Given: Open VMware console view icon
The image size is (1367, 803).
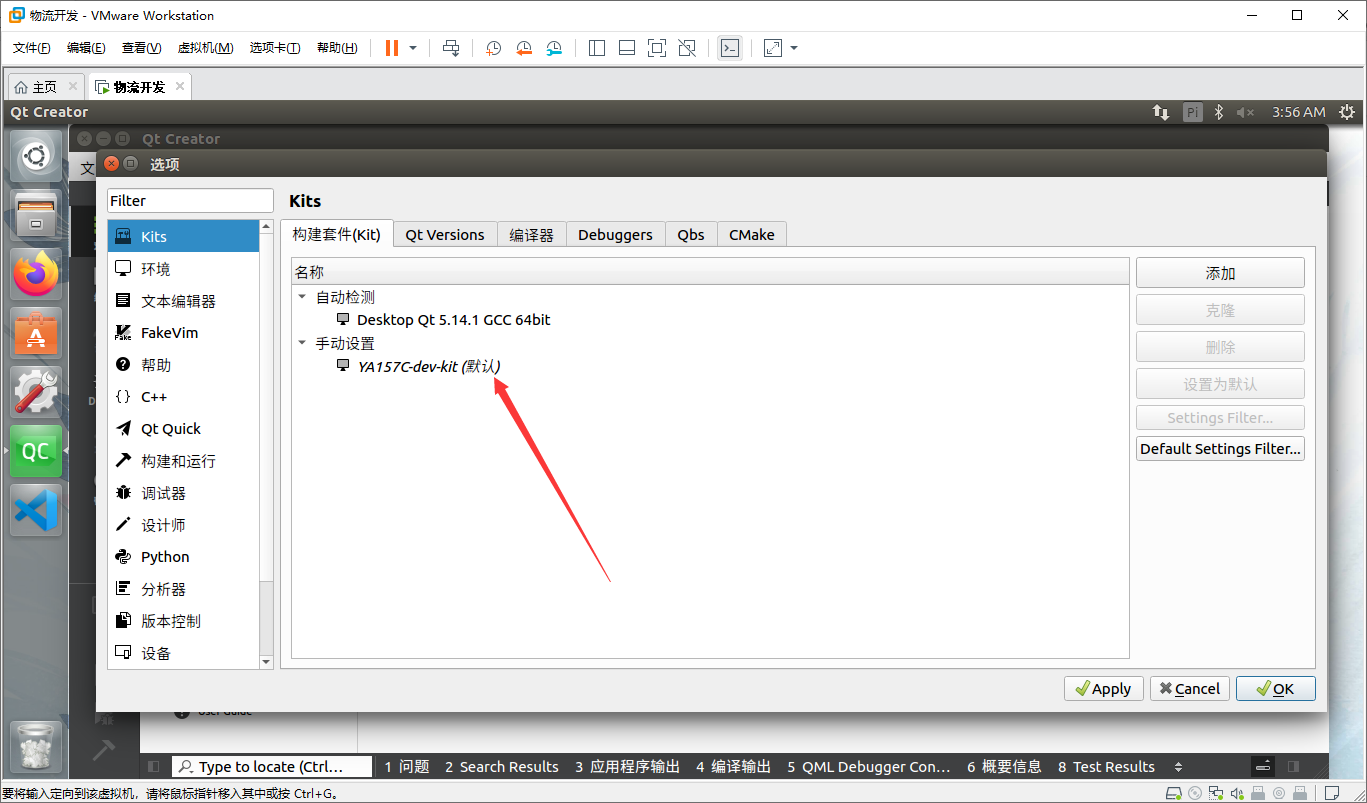Looking at the screenshot, I should [x=730, y=48].
